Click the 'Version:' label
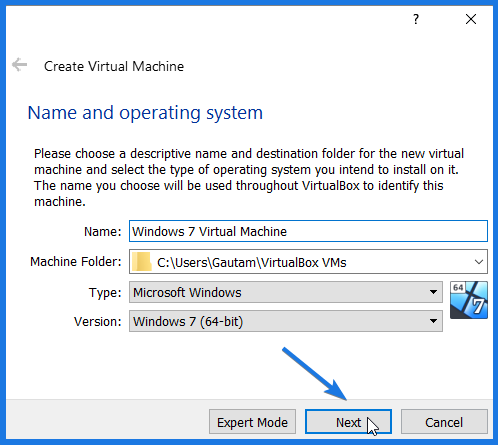 click(98, 322)
